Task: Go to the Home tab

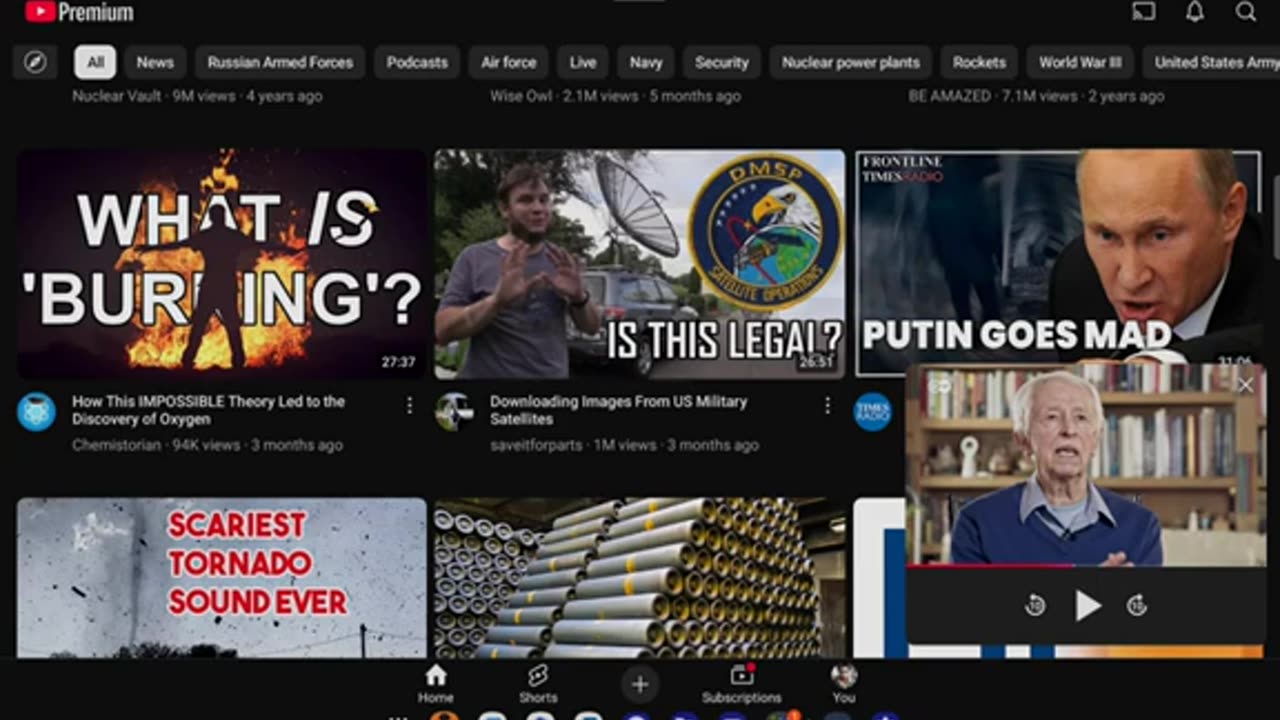Action: [x=435, y=684]
